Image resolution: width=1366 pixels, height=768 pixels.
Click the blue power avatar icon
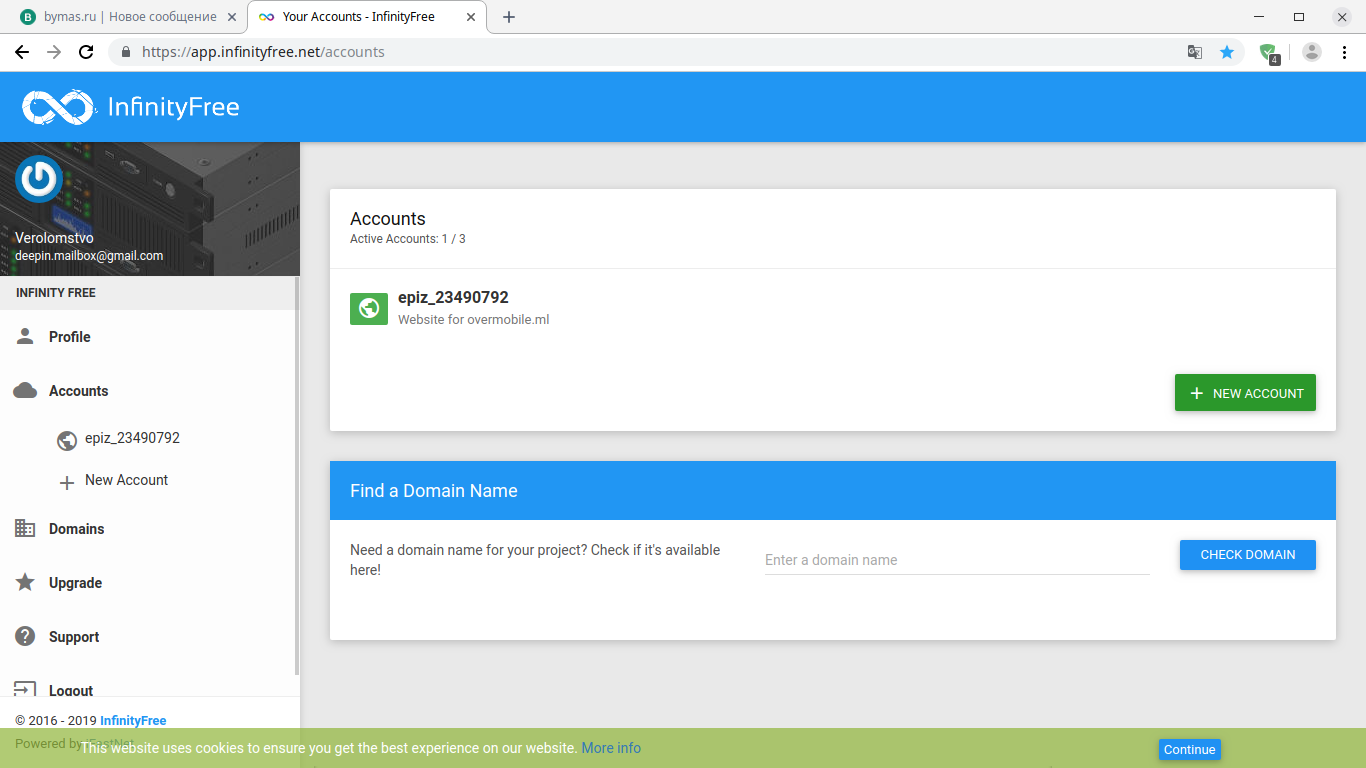tap(39, 180)
